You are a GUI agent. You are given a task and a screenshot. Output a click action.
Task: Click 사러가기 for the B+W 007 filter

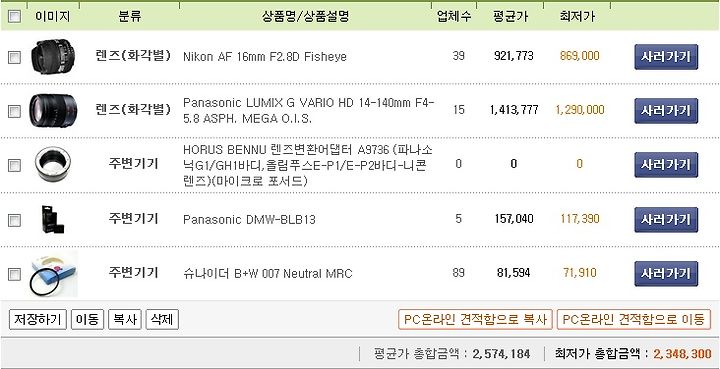666,274
